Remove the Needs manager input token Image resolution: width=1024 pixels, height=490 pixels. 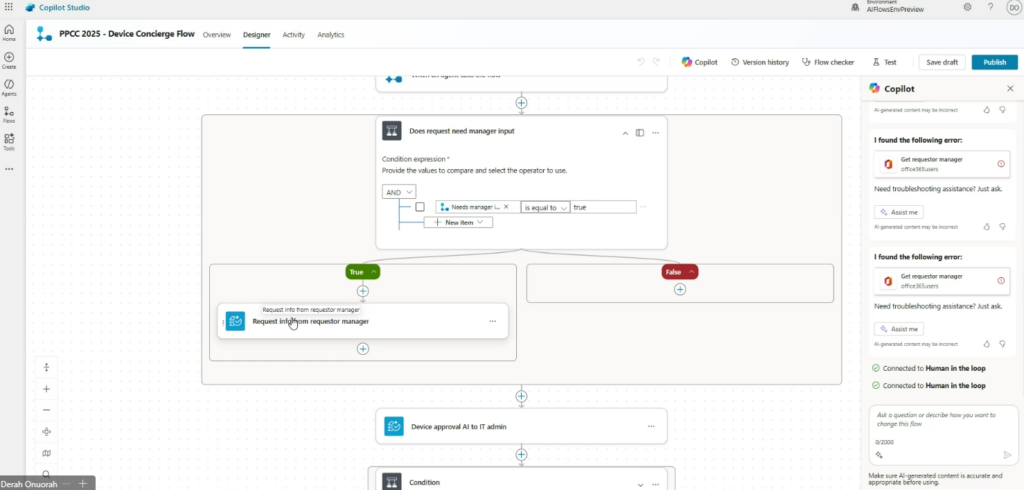coord(506,206)
